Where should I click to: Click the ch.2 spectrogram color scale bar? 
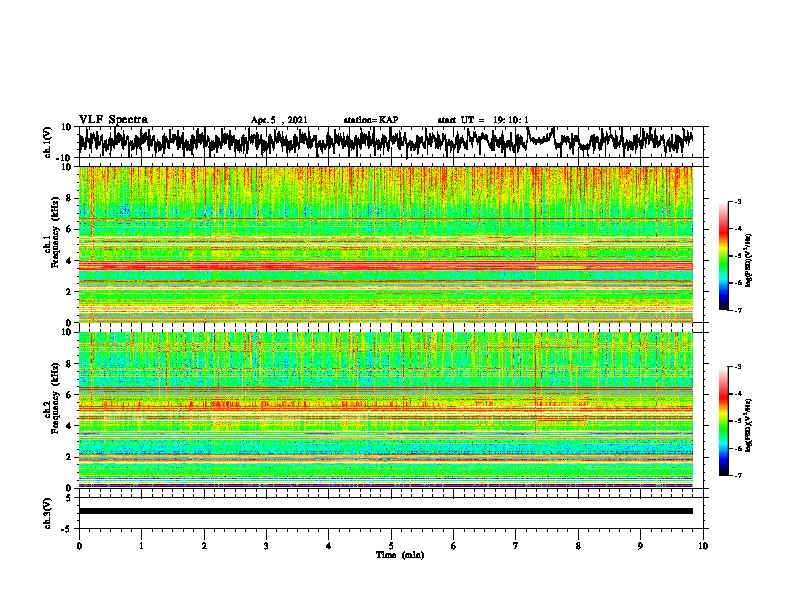click(723, 421)
